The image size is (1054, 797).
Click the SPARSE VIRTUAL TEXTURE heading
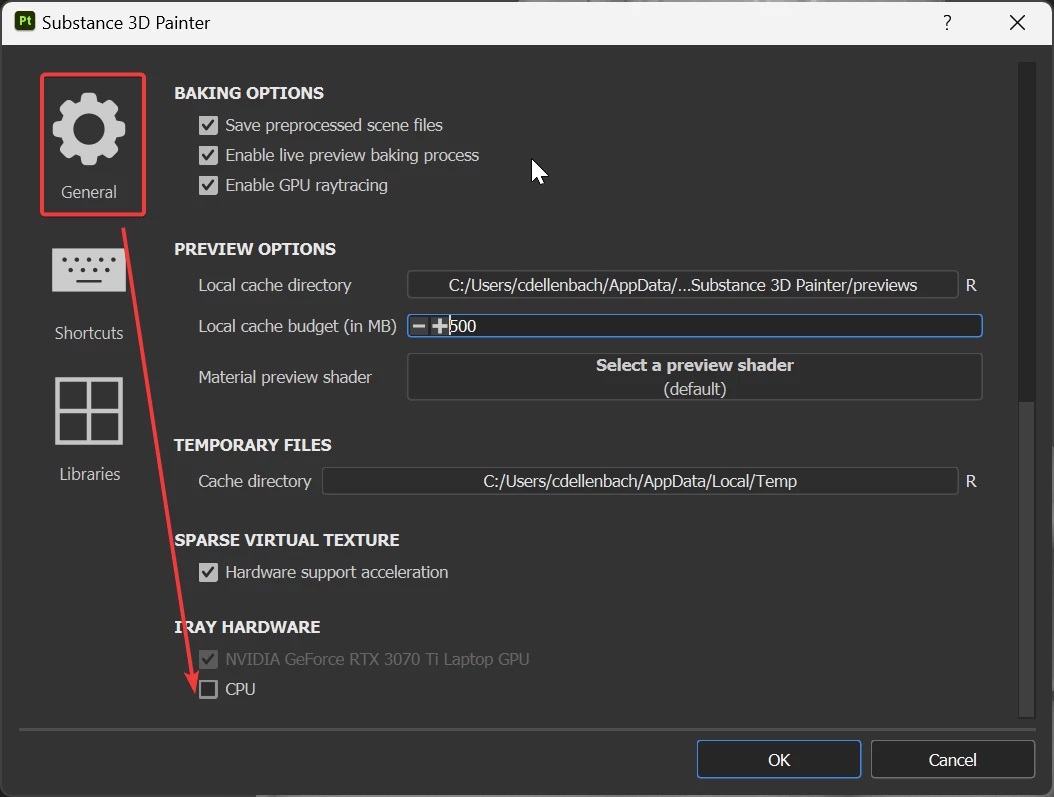[286, 540]
